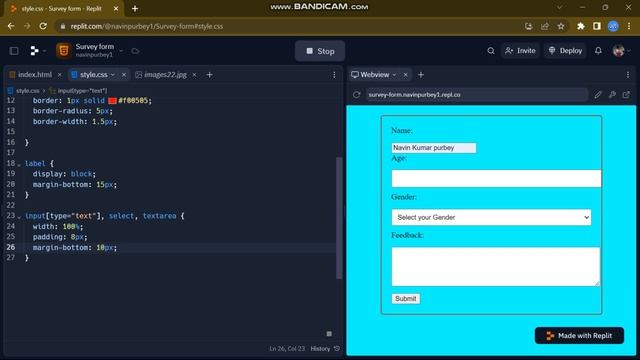
Task: Click the HTML5 Survey form project icon
Action: click(63, 51)
